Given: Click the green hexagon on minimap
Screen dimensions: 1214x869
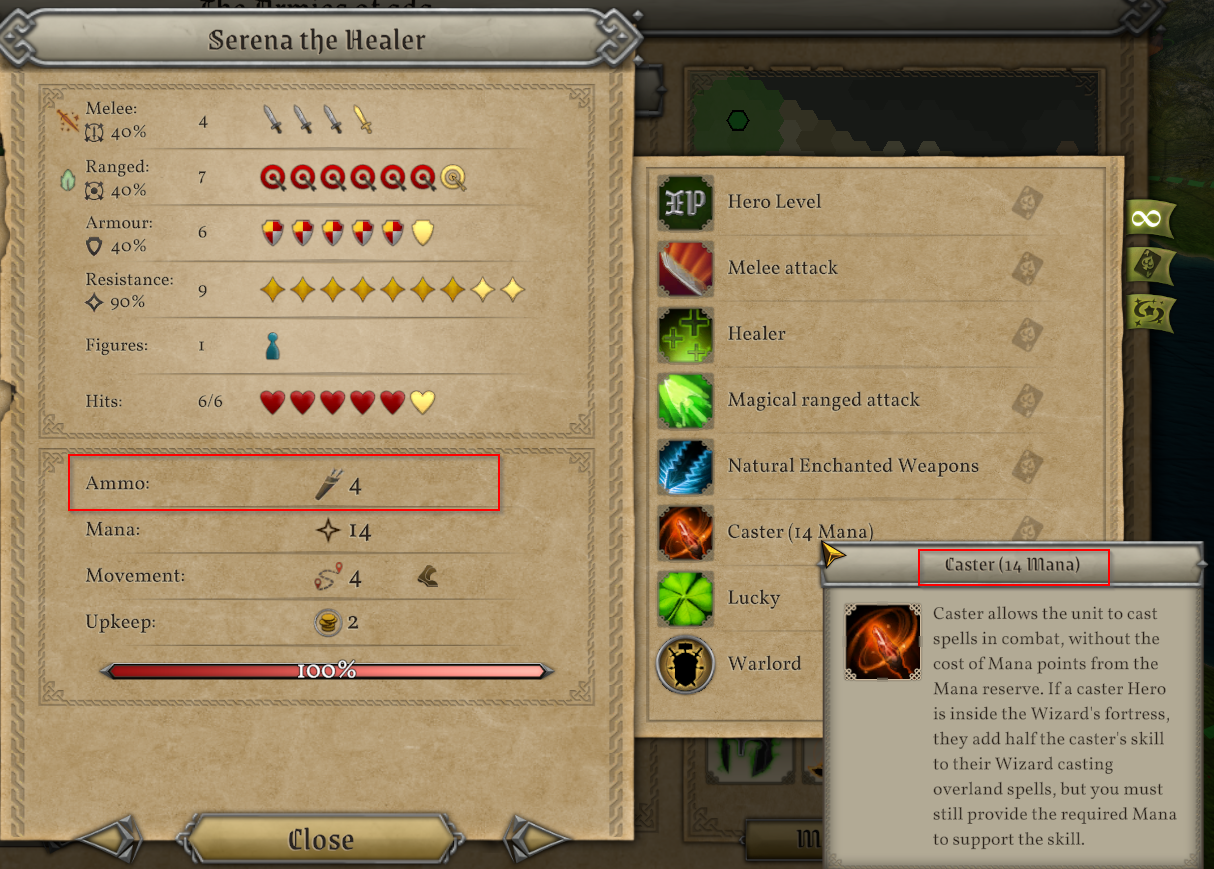Looking at the screenshot, I should point(738,121).
